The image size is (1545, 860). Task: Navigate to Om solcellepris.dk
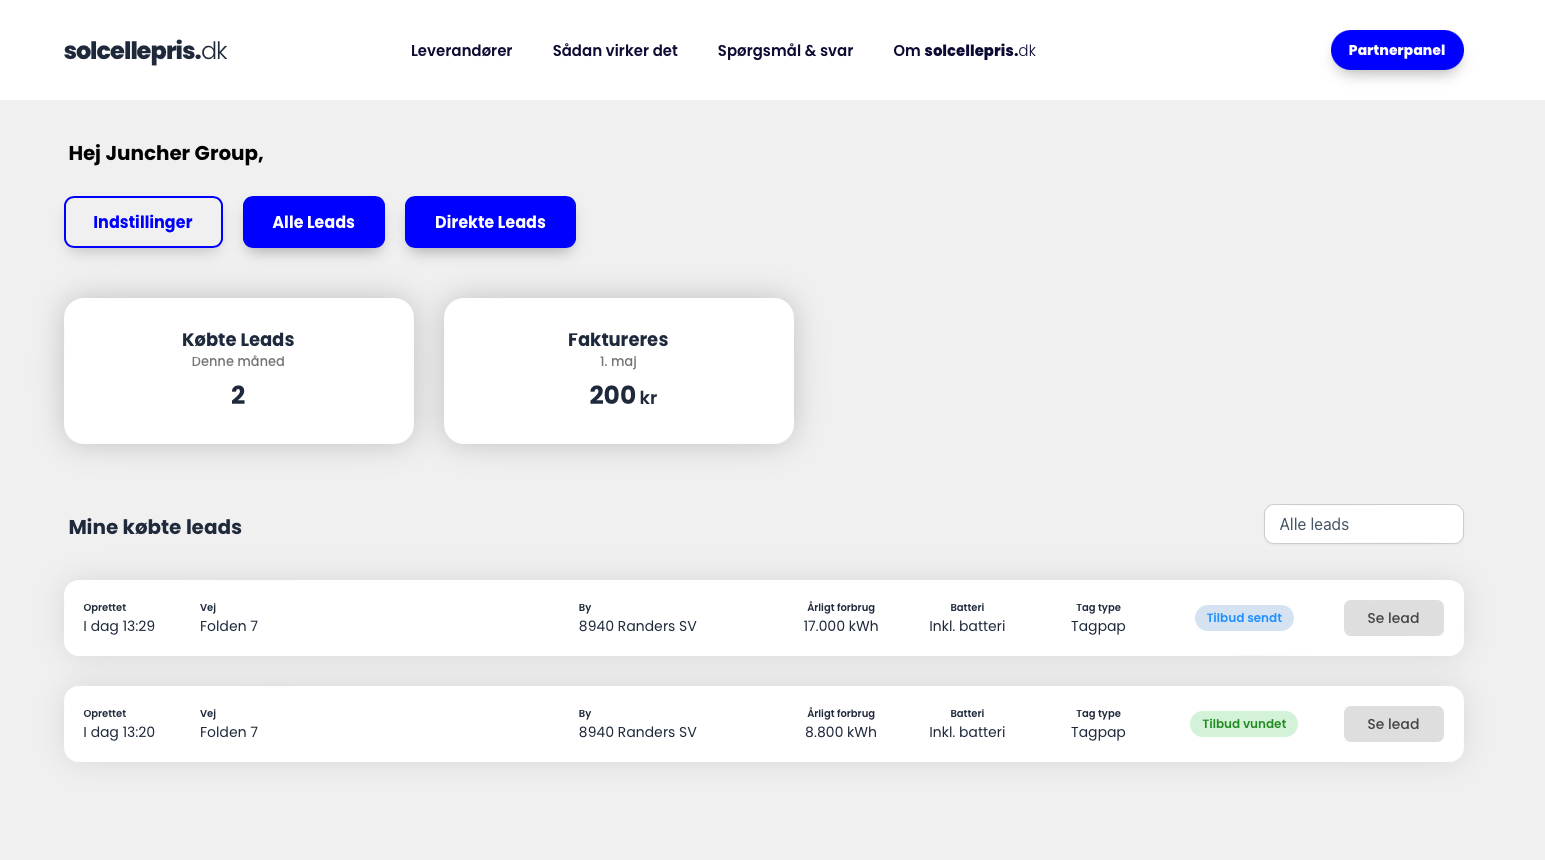pyautogui.click(x=964, y=51)
